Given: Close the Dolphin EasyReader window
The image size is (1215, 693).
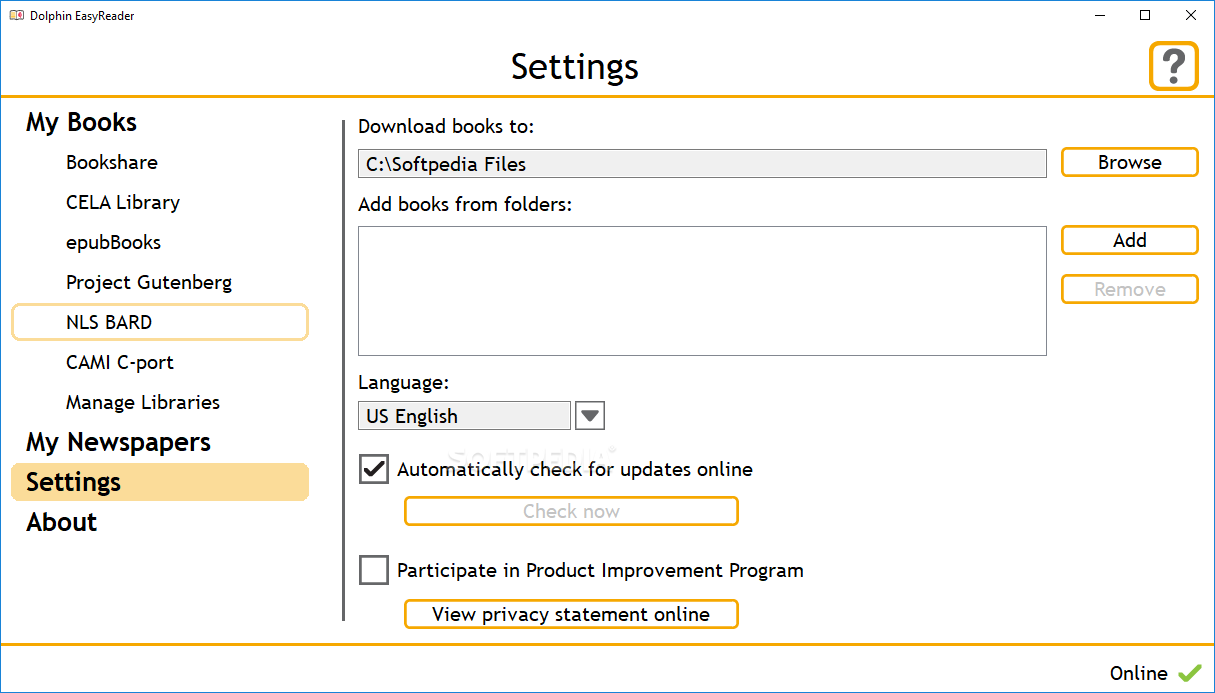Looking at the screenshot, I should tap(1191, 15).
